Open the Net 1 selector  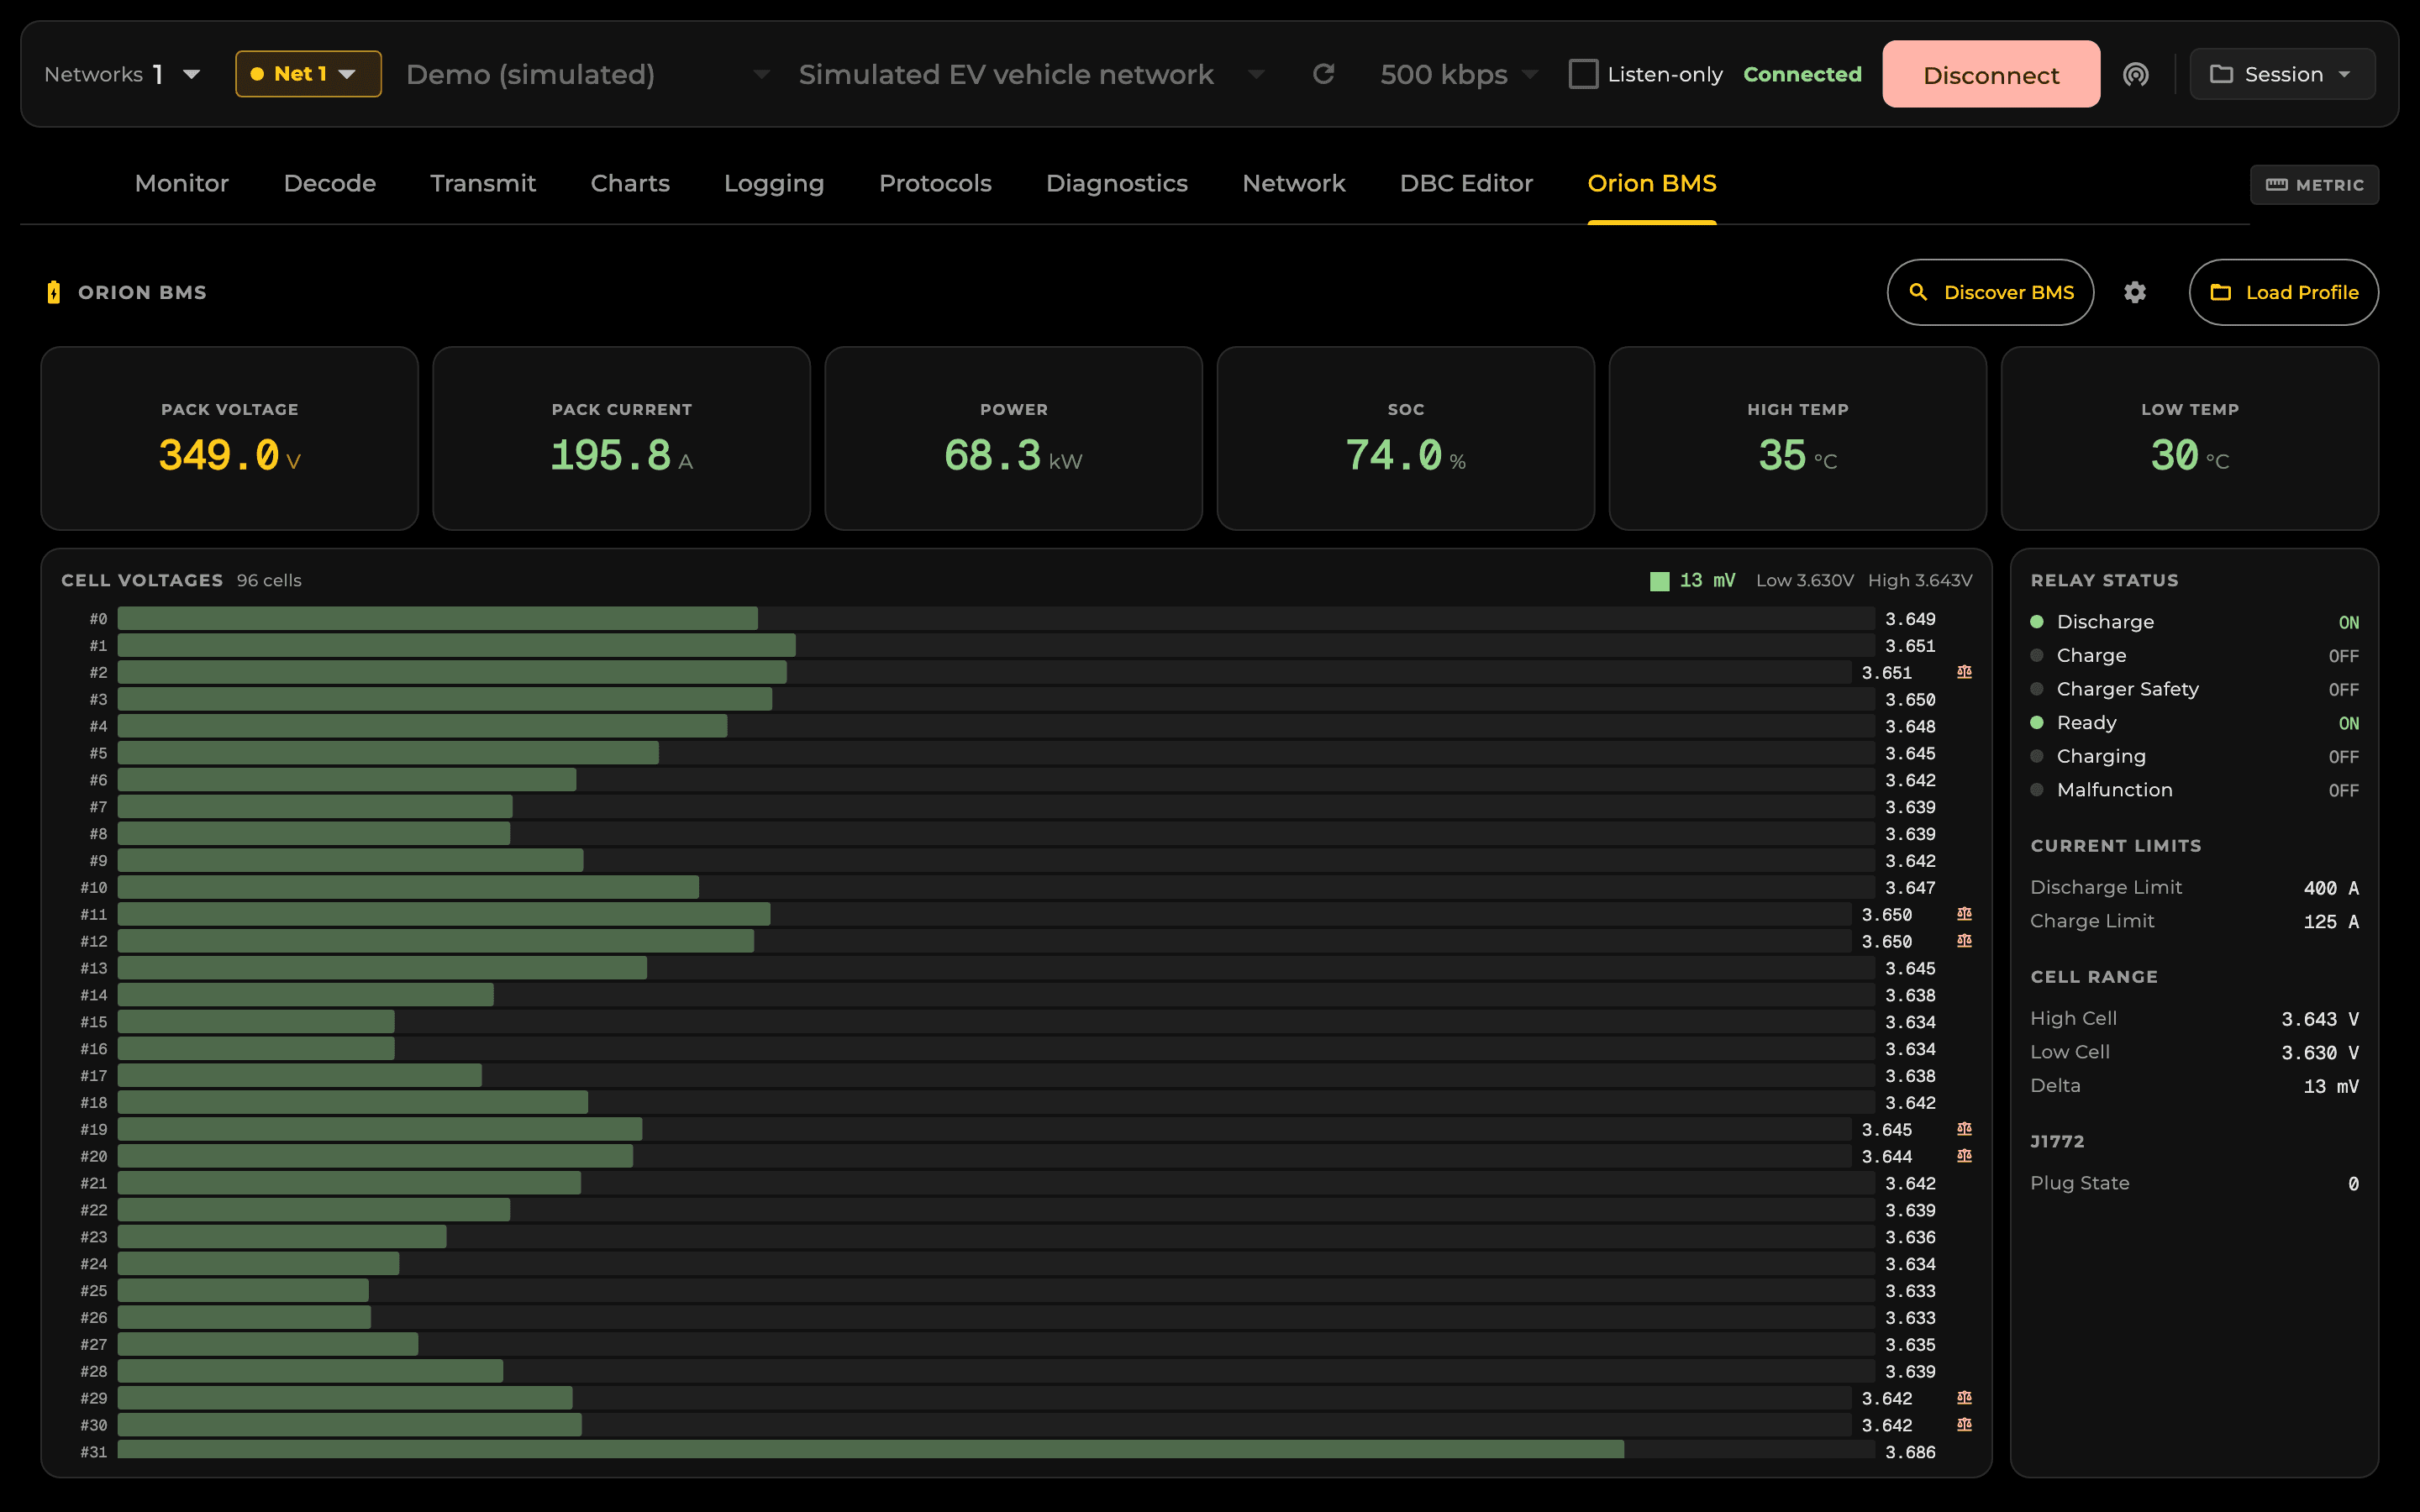(308, 74)
